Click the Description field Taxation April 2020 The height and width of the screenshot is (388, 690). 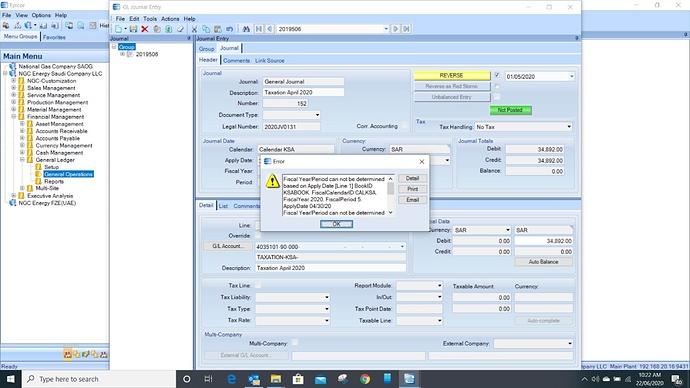(303, 92)
